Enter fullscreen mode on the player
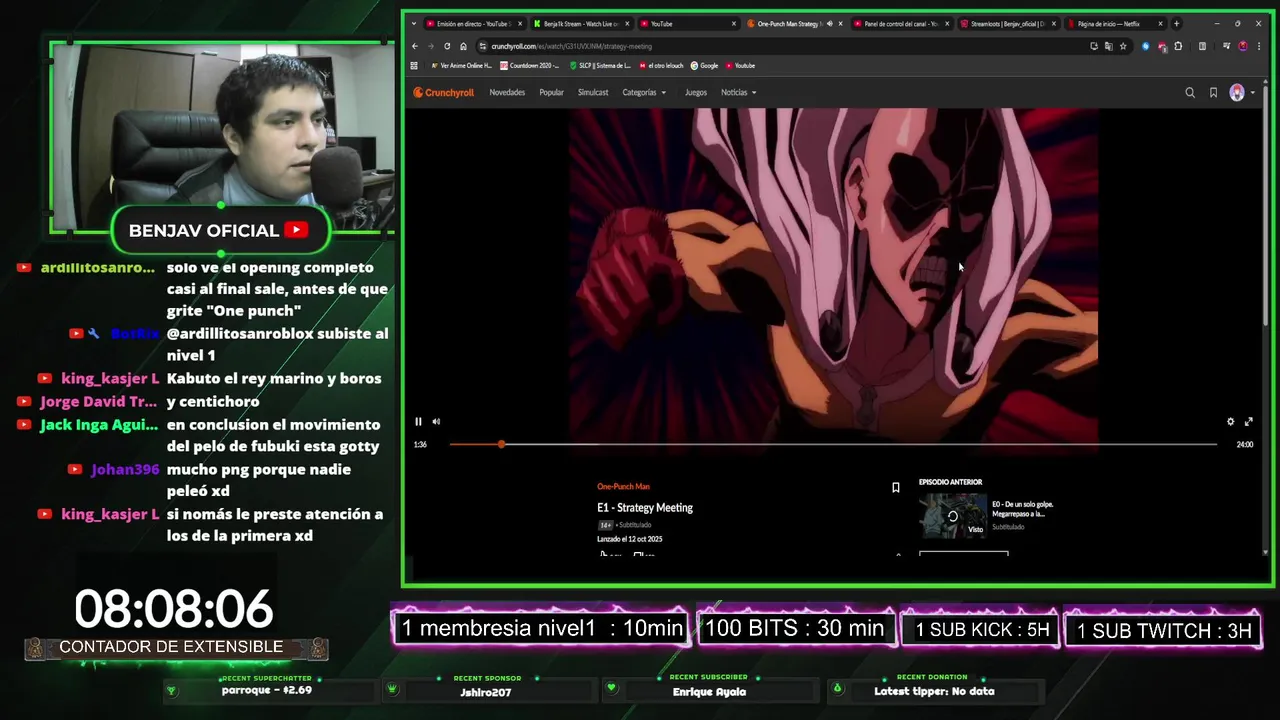Viewport: 1280px width, 720px height. point(1248,421)
